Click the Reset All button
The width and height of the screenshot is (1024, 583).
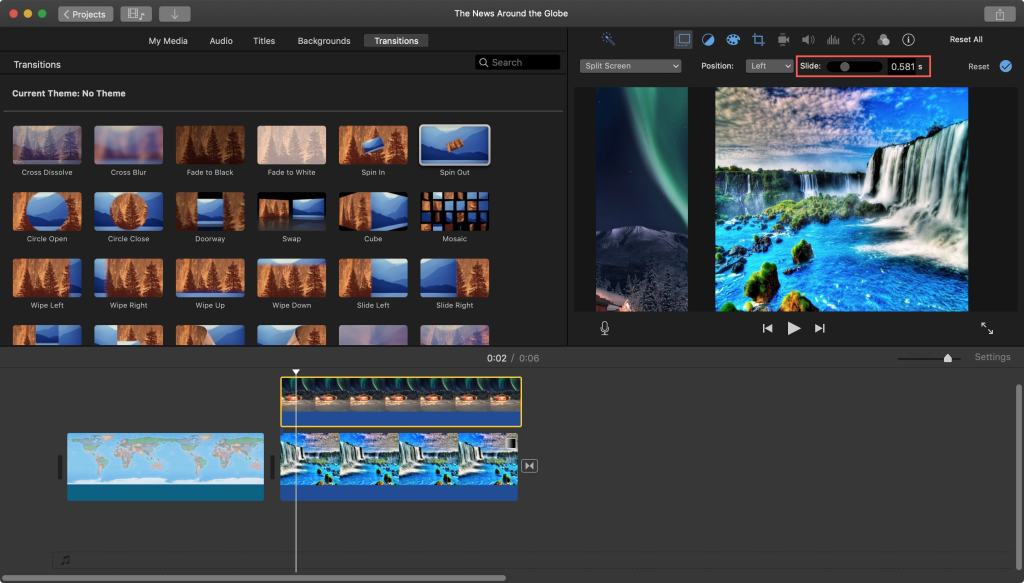point(966,40)
